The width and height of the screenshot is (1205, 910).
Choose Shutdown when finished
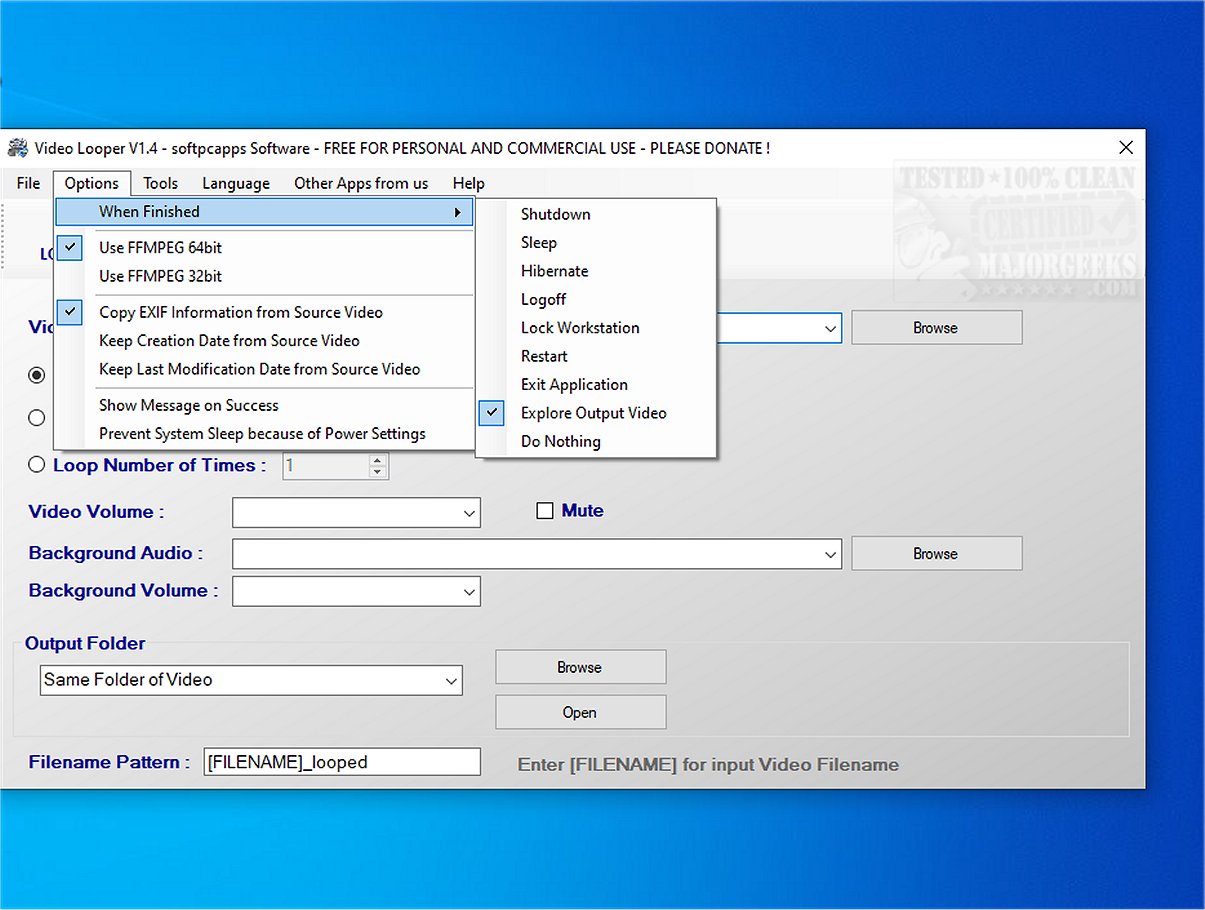point(596,214)
